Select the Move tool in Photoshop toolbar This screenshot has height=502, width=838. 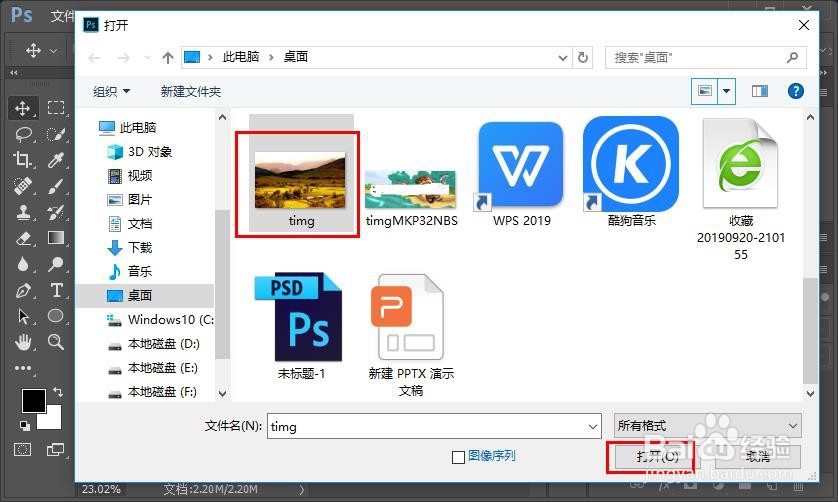tap(23, 109)
